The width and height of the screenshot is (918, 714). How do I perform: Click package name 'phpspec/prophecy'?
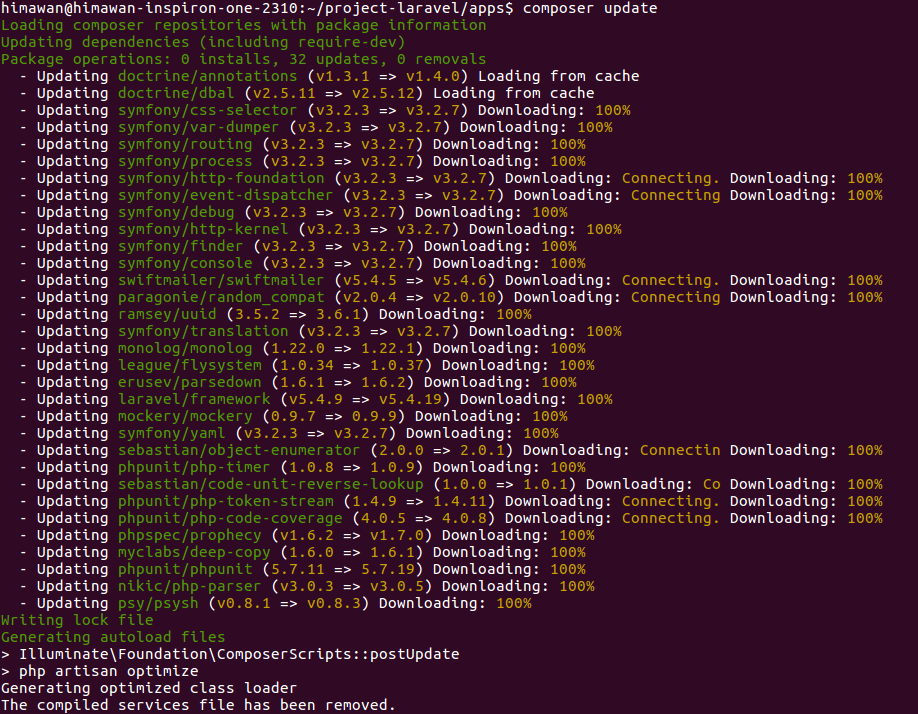point(190,535)
